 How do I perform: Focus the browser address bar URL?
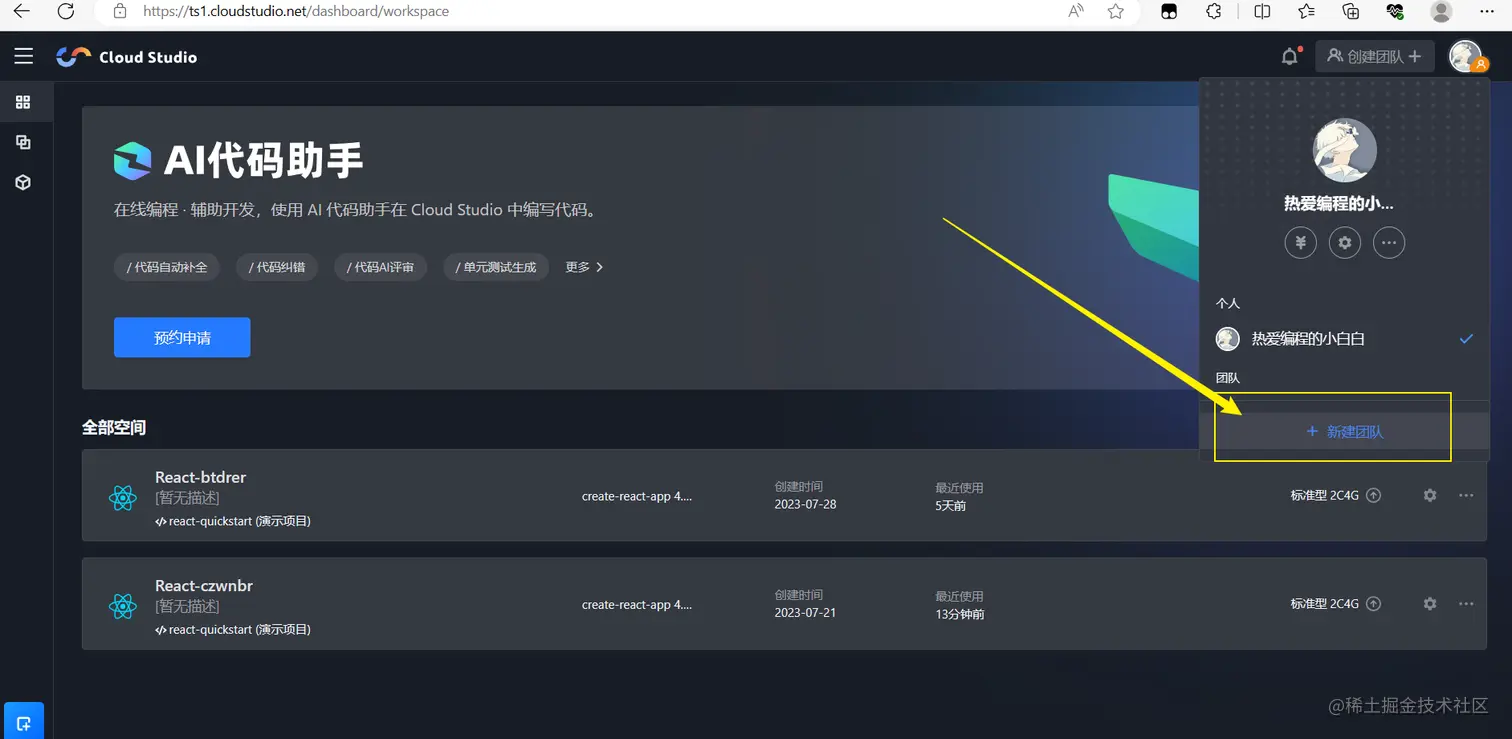(296, 12)
